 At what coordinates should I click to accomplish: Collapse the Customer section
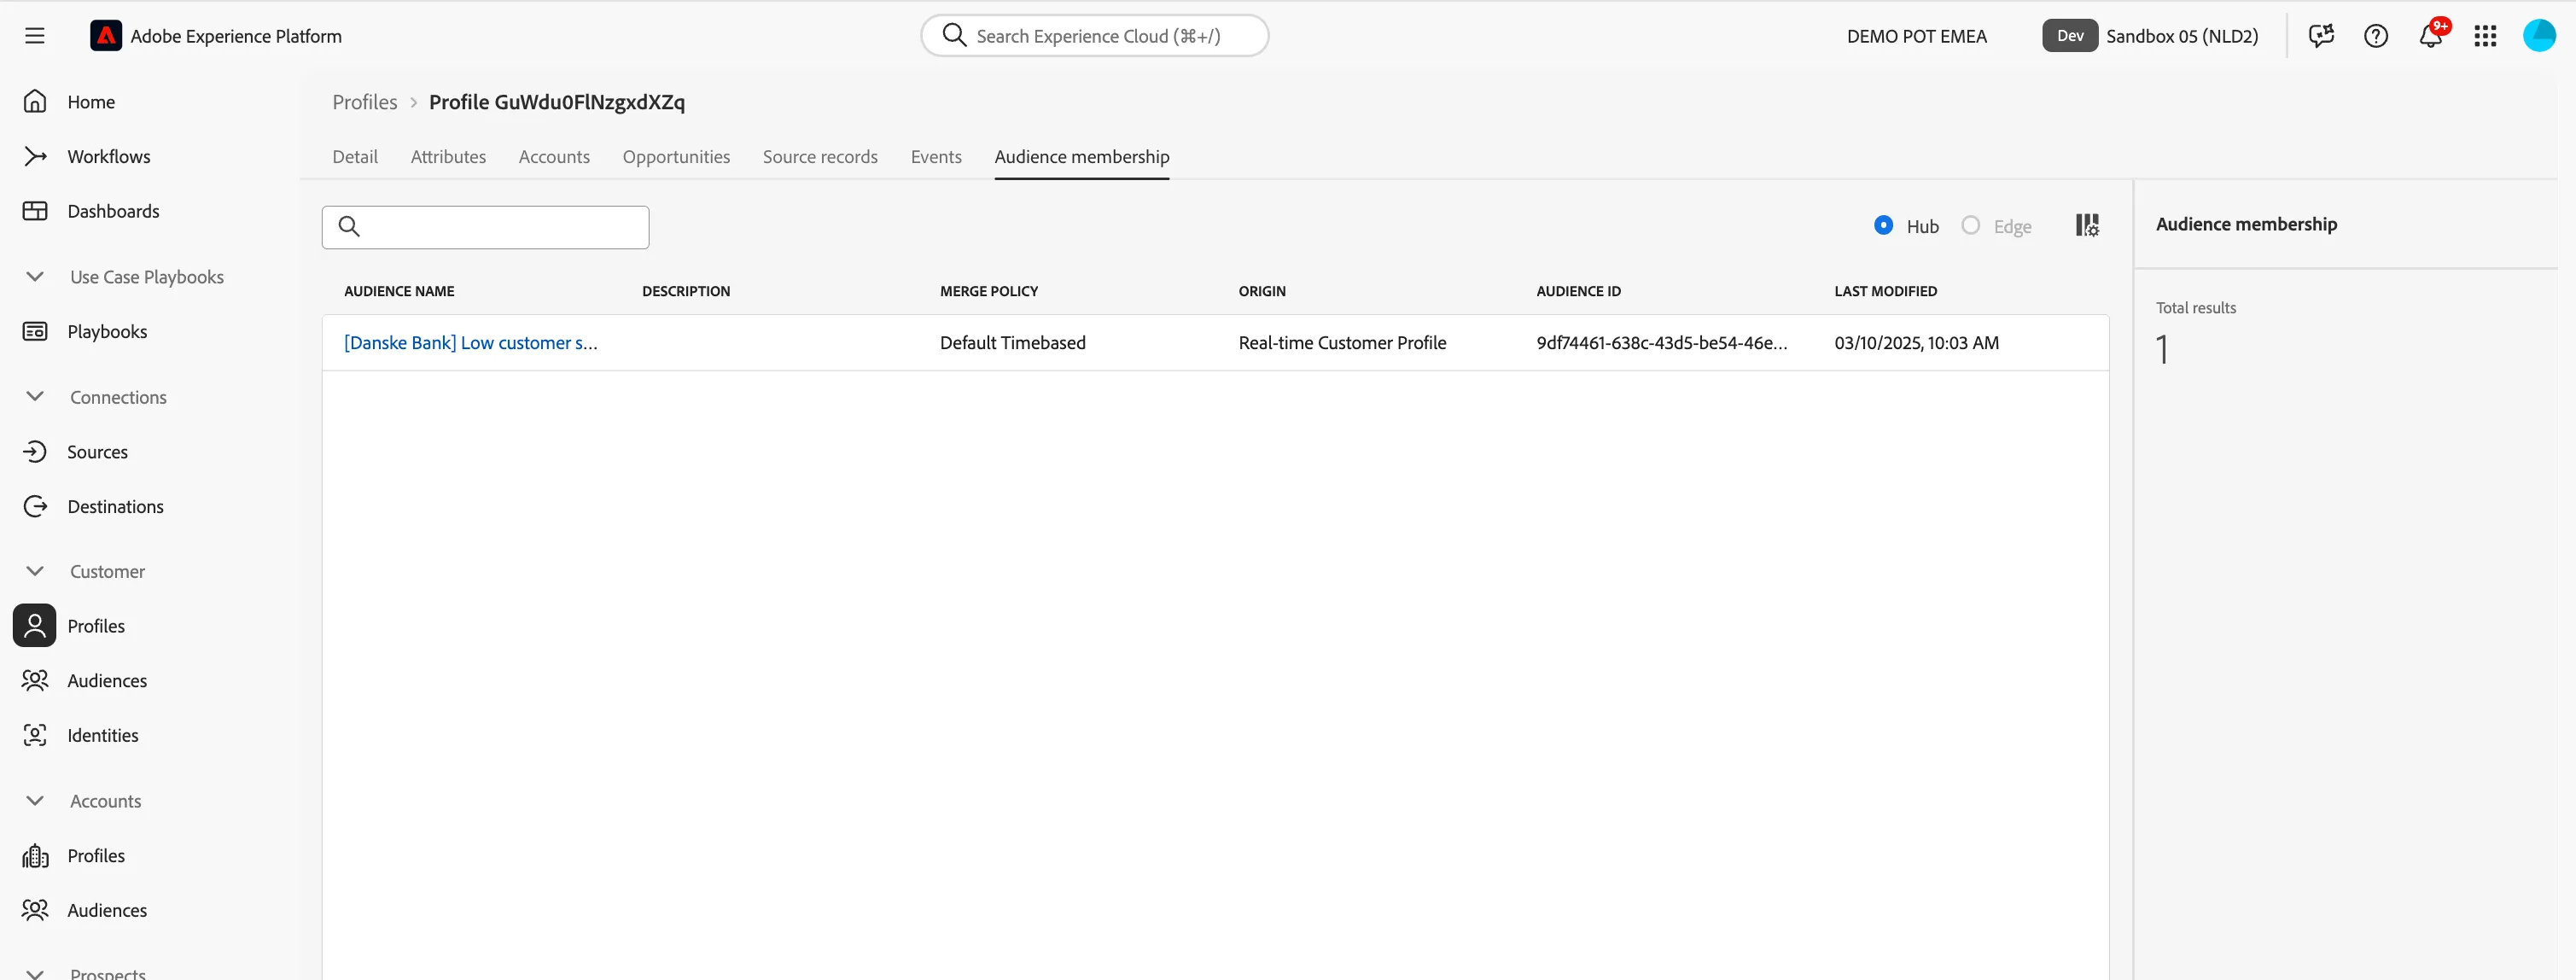(x=35, y=571)
